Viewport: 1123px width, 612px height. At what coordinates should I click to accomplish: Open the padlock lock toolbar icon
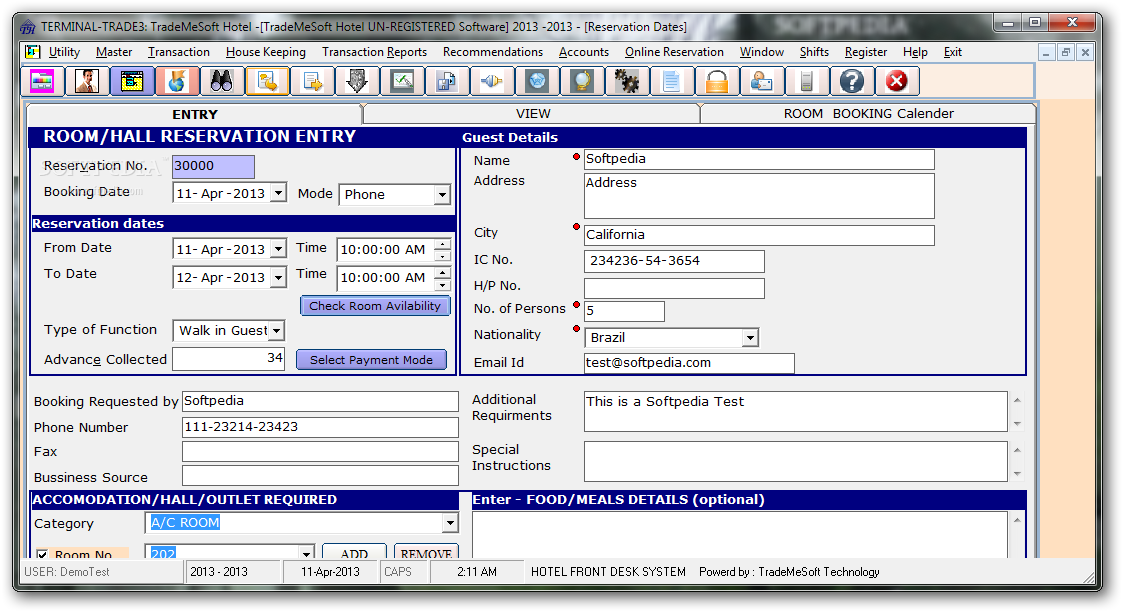pyautogui.click(x=716, y=82)
